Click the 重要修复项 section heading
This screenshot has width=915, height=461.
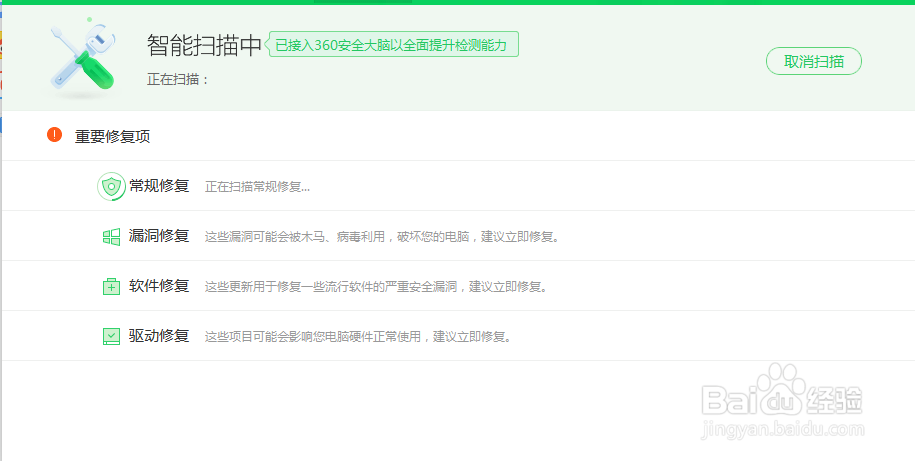tap(113, 137)
